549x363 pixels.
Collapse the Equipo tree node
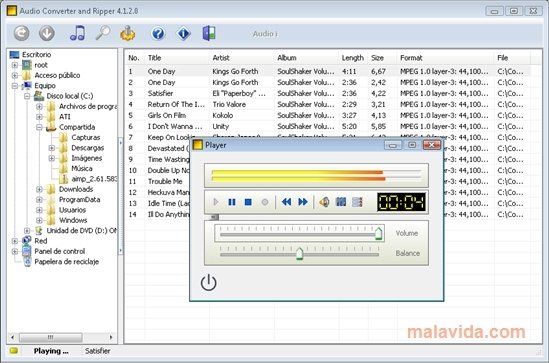(15, 86)
